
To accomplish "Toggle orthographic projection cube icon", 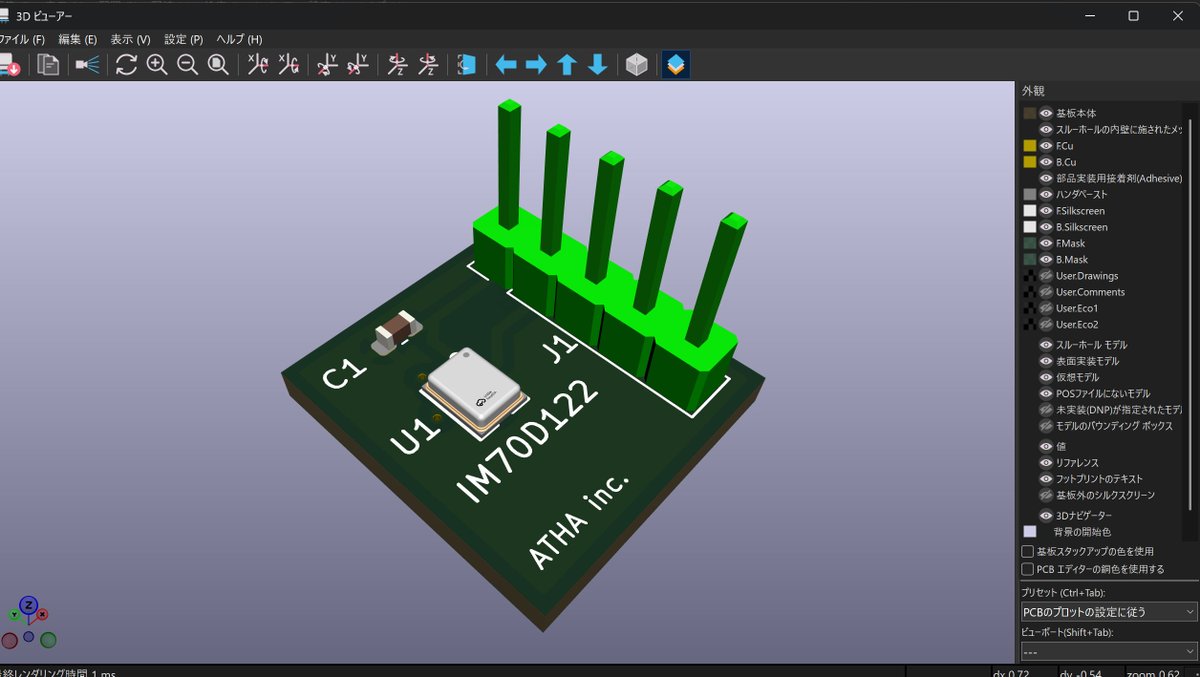I will pos(636,65).
